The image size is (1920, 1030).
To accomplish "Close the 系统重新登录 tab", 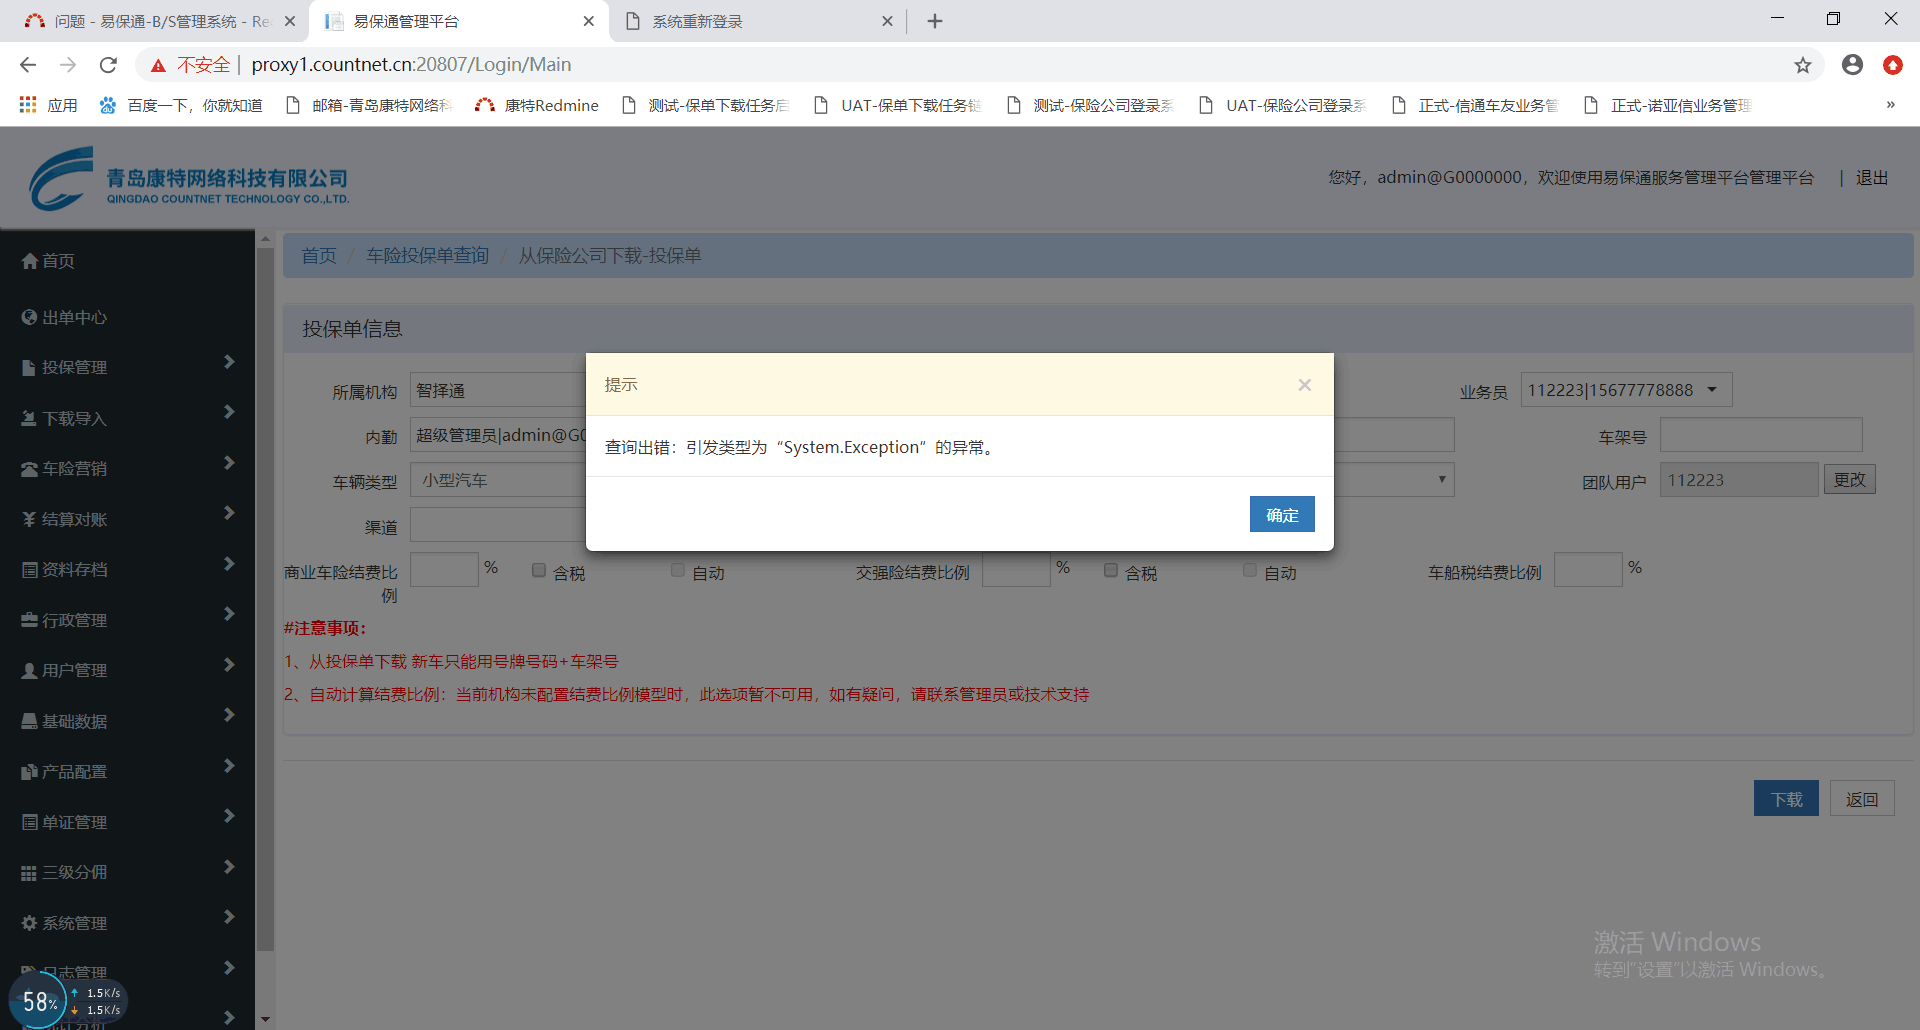I will [887, 21].
